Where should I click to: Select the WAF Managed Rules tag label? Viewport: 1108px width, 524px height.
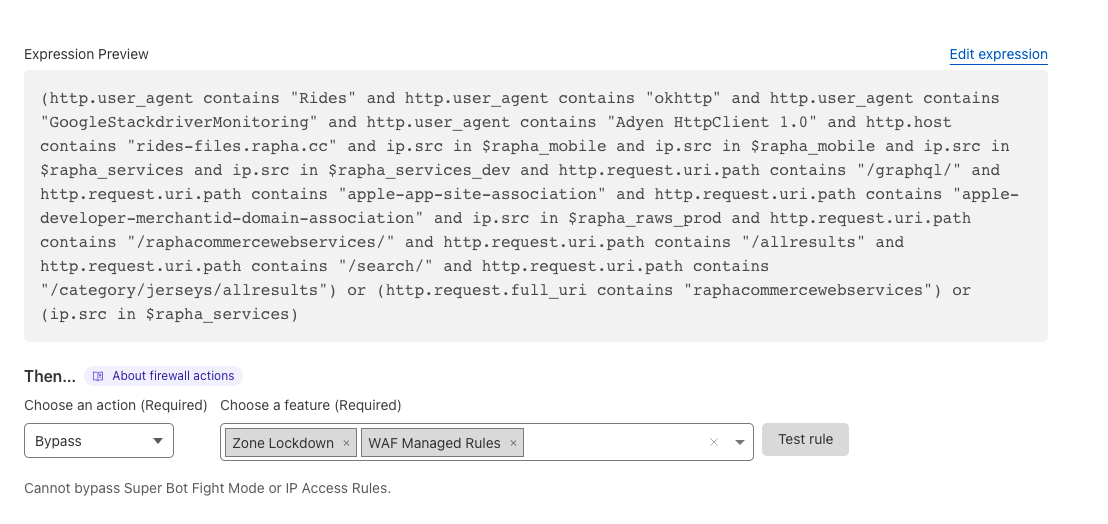pyautogui.click(x=434, y=443)
